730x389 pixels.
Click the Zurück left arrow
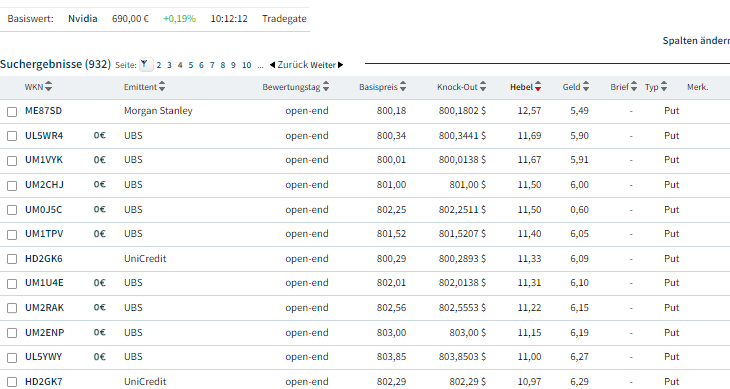tap(272, 65)
